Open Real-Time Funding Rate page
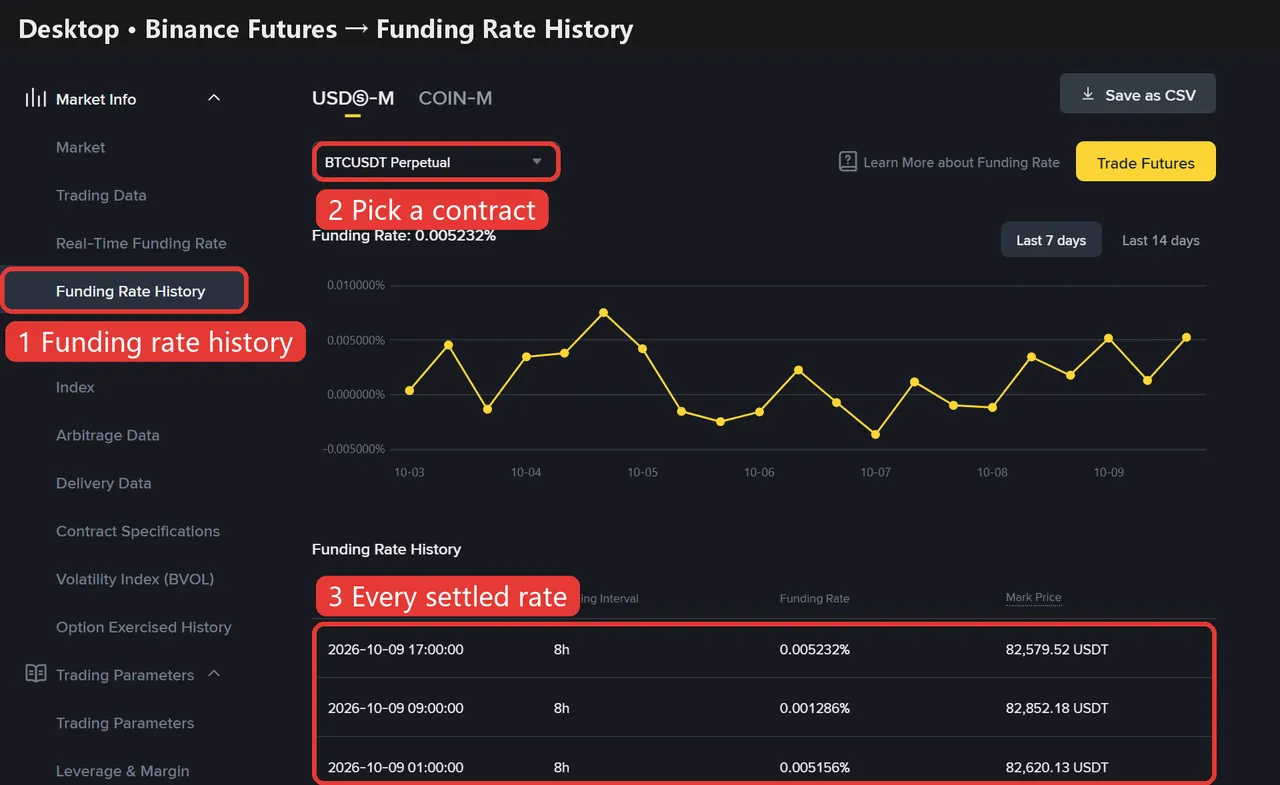This screenshot has height=785, width=1280. click(x=141, y=243)
